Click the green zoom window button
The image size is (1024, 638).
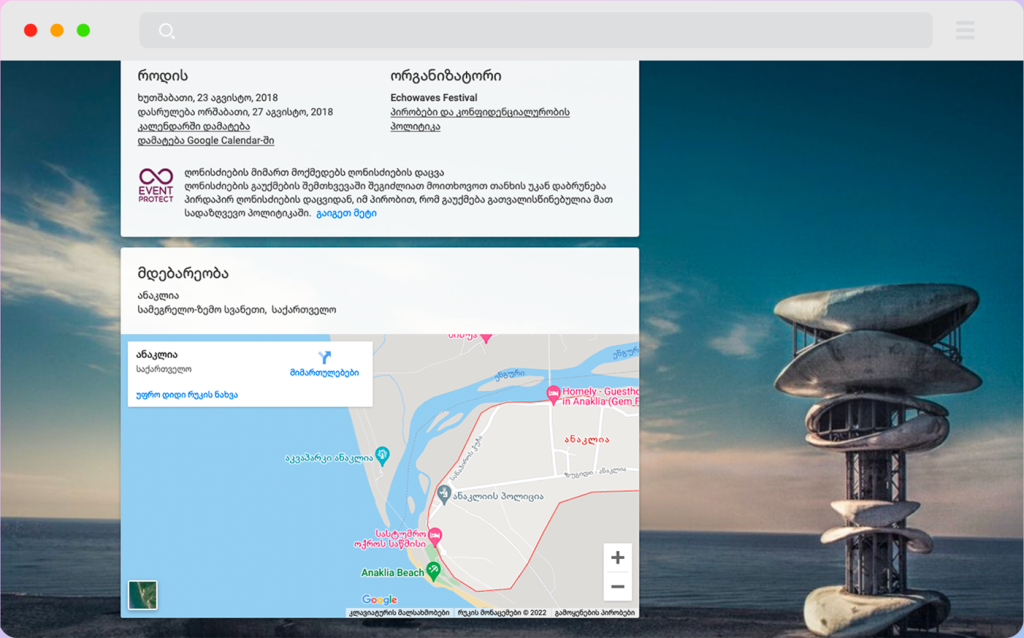pyautogui.click(x=84, y=30)
